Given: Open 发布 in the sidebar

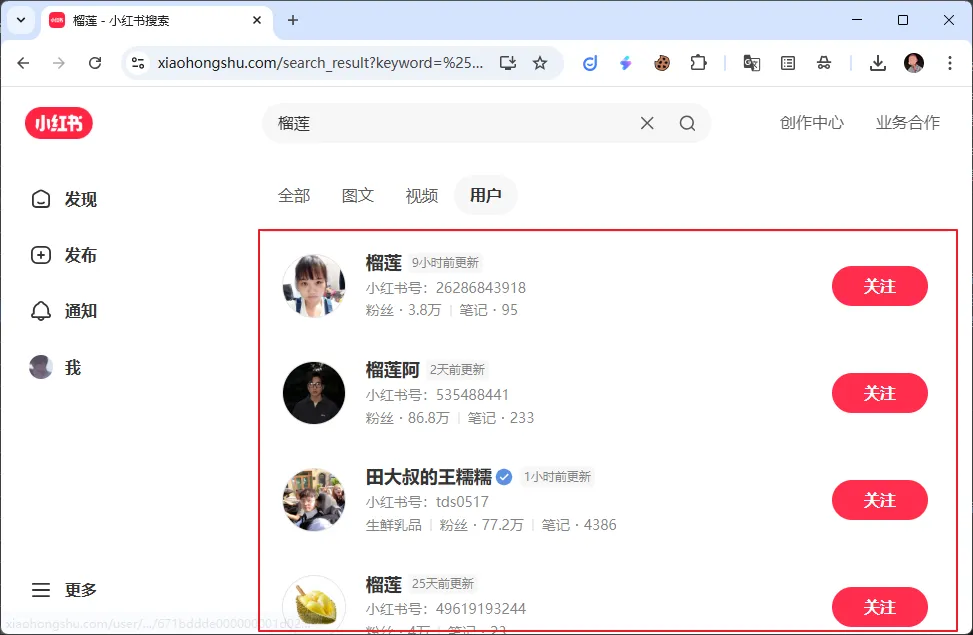Looking at the screenshot, I should click(65, 255).
